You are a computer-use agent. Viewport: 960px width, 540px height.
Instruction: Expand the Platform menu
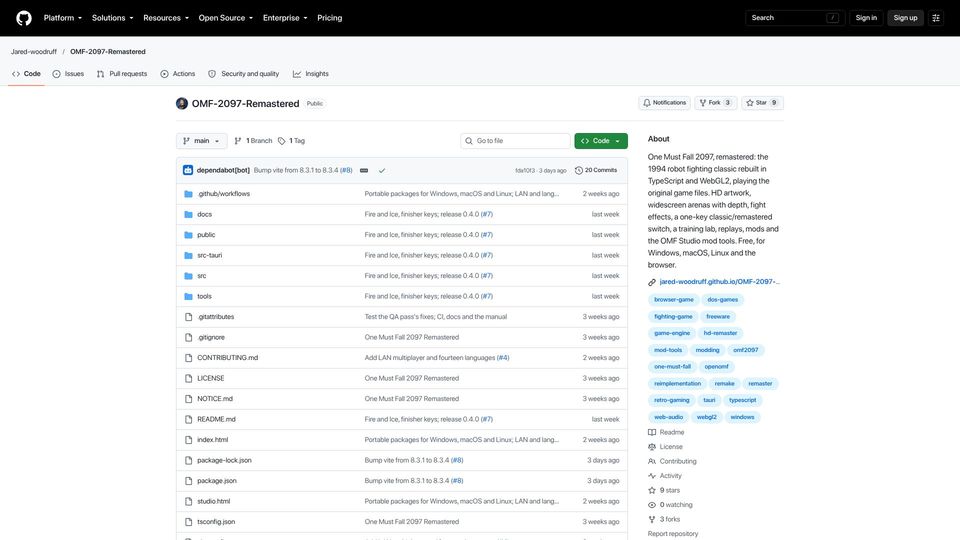coord(62,18)
